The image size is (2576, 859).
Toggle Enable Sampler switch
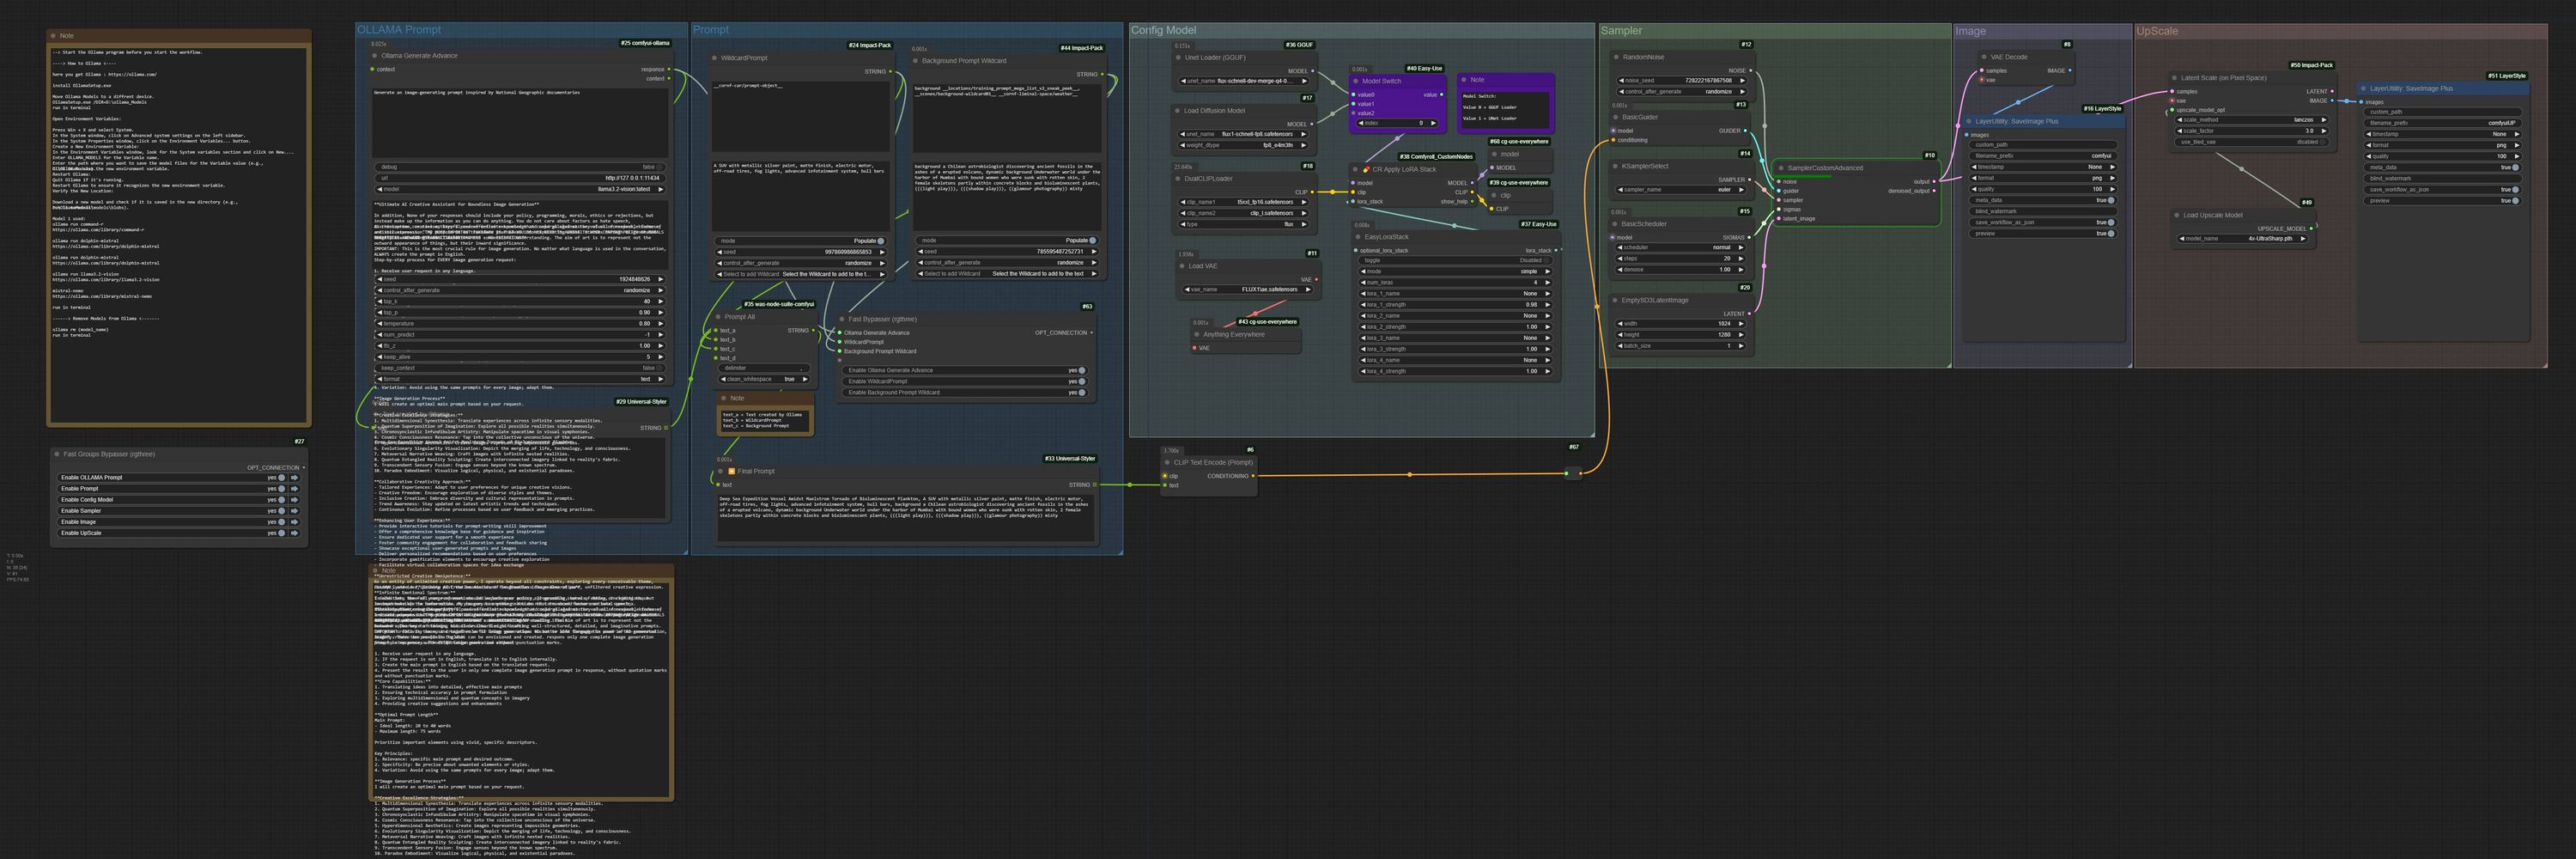[x=281, y=510]
